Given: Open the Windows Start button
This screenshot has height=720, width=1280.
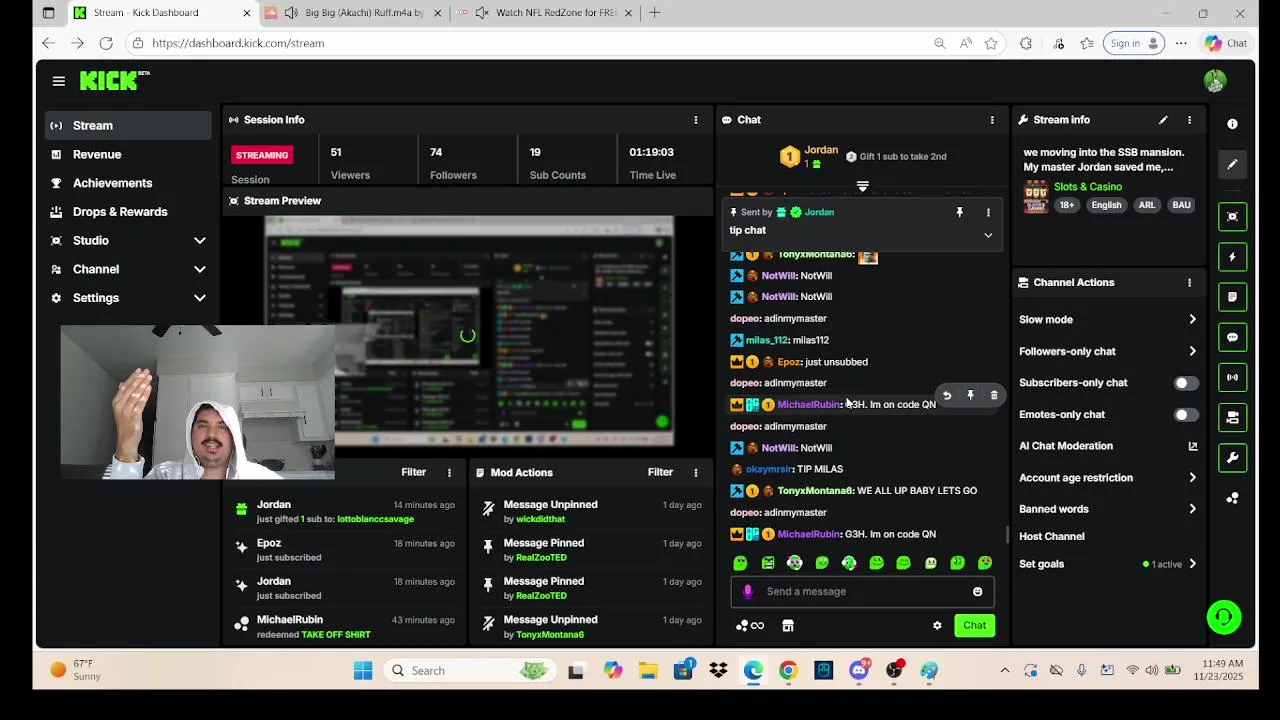Looking at the screenshot, I should (x=362, y=671).
